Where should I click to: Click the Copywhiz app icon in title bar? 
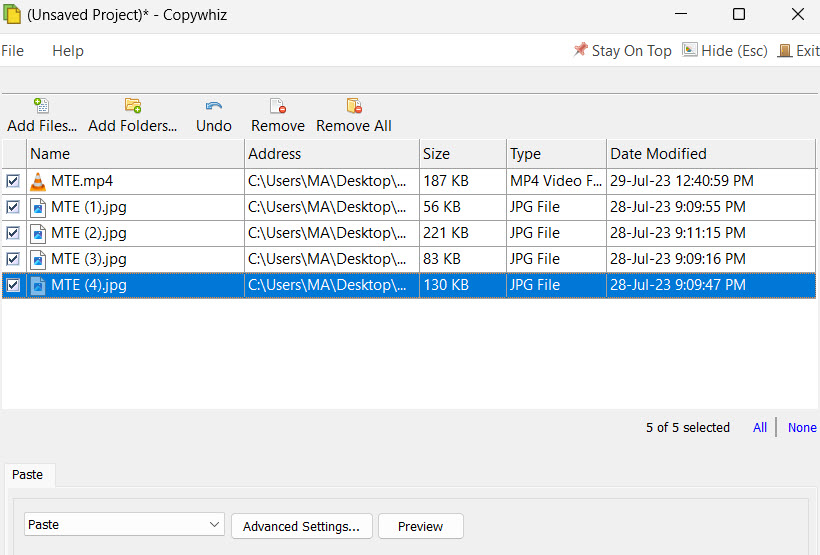tap(12, 14)
